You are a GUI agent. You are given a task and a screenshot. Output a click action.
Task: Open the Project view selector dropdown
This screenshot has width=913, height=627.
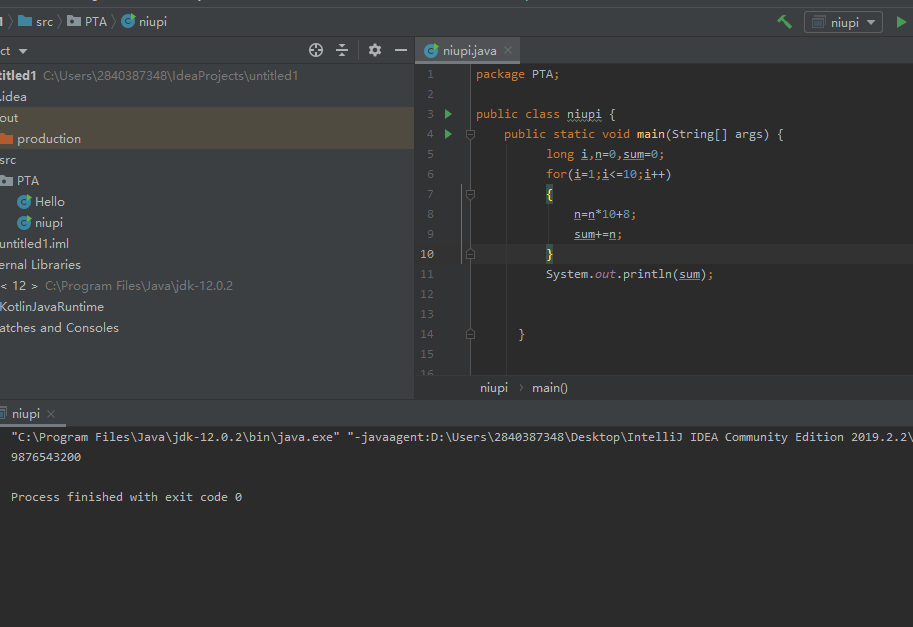(22, 50)
